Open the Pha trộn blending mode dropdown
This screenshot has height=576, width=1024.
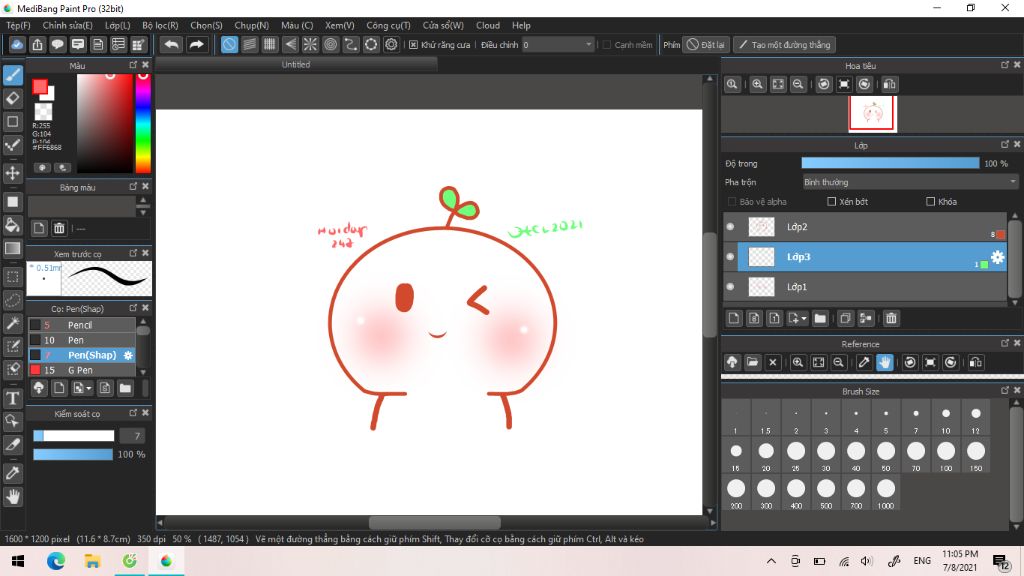pyautogui.click(x=910, y=182)
